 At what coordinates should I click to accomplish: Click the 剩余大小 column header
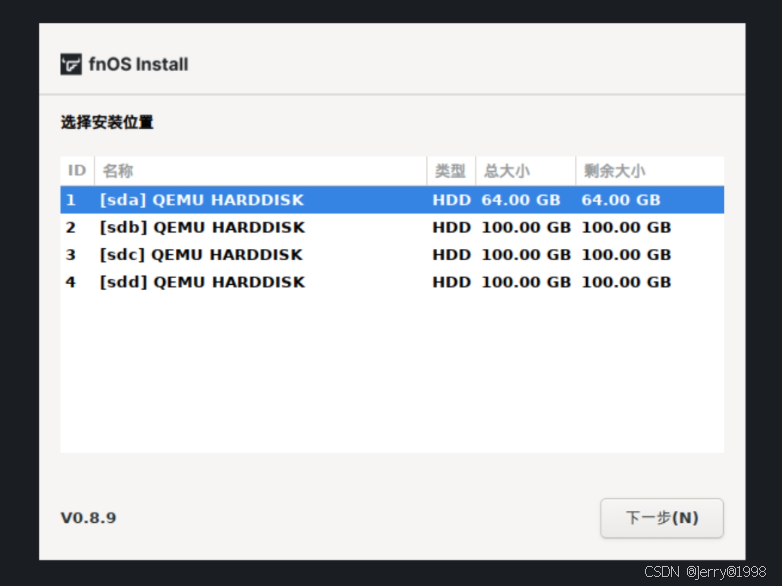(650, 171)
